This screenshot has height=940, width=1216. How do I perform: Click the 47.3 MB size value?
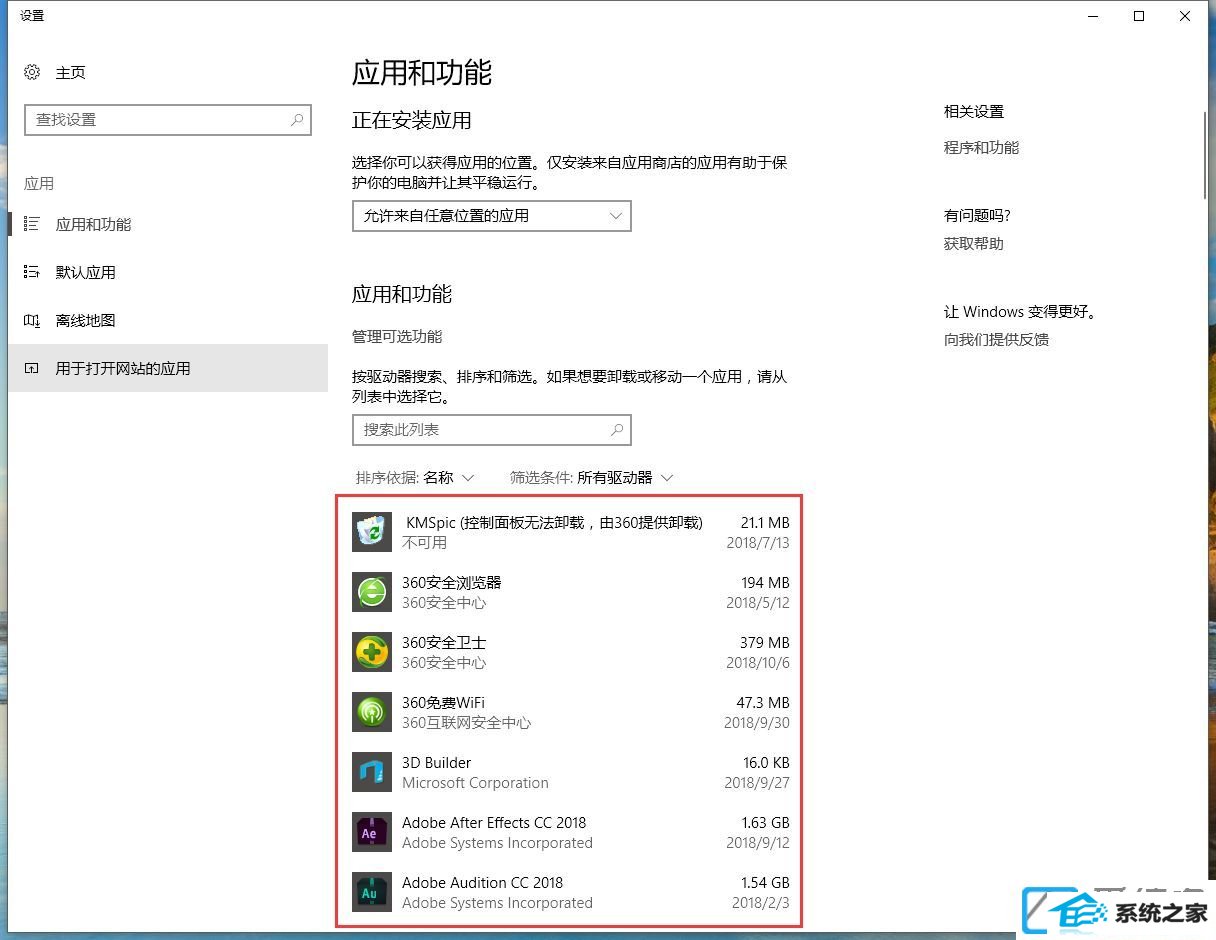[764, 703]
